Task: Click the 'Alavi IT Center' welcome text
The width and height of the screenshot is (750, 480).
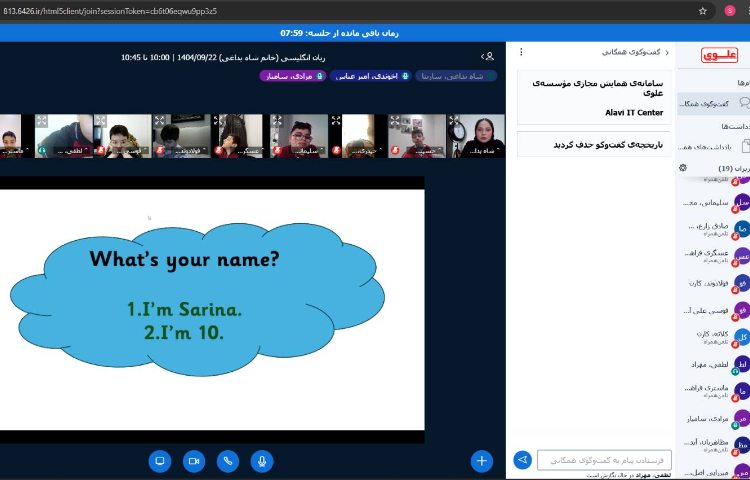Action: [634, 113]
